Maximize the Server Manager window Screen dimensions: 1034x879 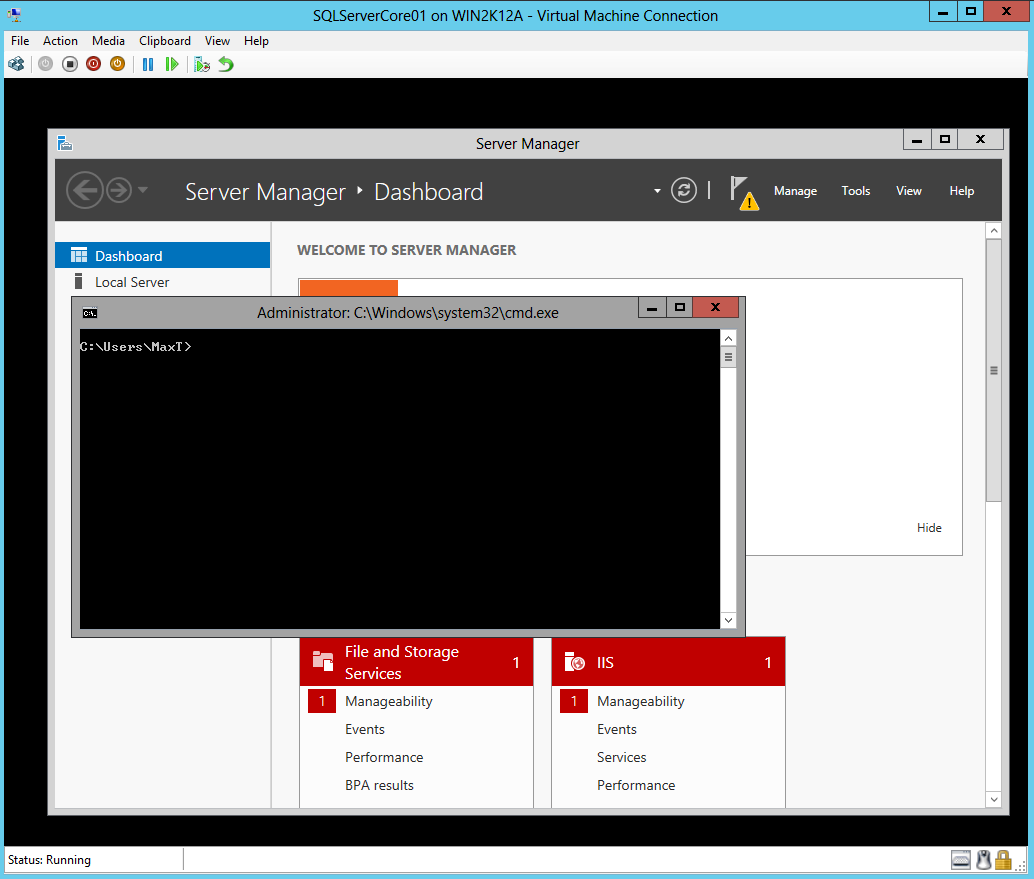(945, 139)
